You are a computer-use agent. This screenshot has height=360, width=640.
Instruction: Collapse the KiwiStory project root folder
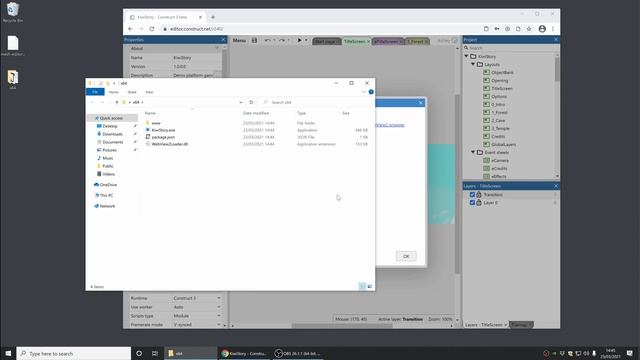coord(467,56)
